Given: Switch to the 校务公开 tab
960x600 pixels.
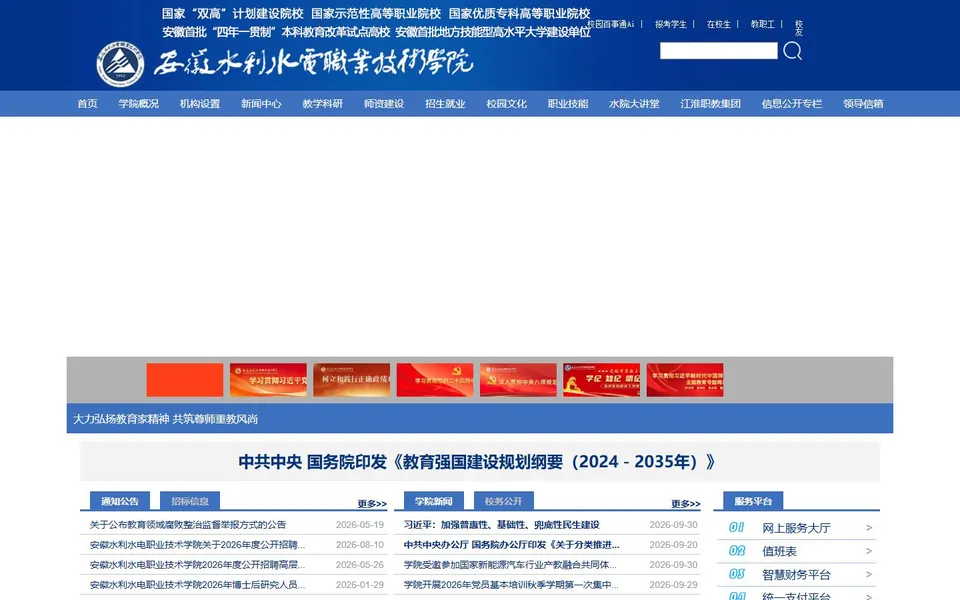Looking at the screenshot, I should (x=504, y=501).
